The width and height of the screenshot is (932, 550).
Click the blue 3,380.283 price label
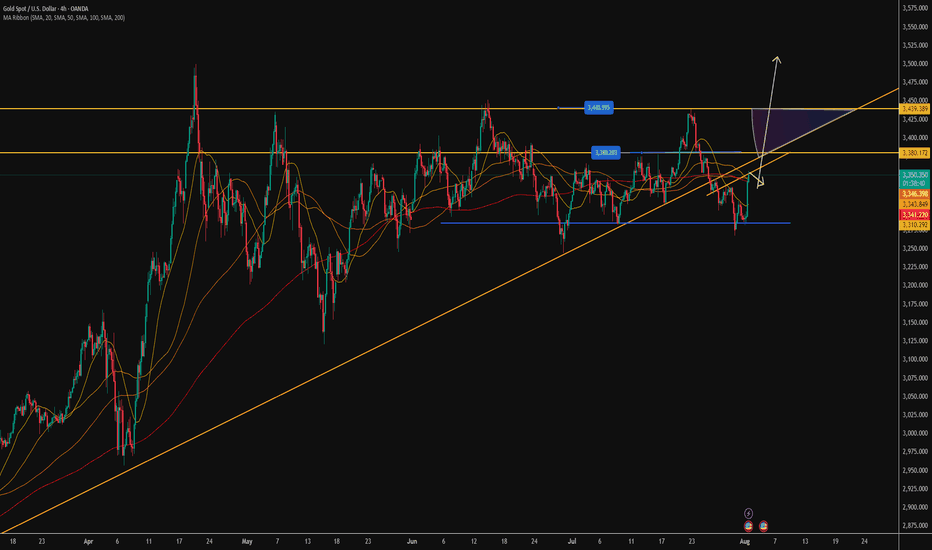click(x=606, y=153)
